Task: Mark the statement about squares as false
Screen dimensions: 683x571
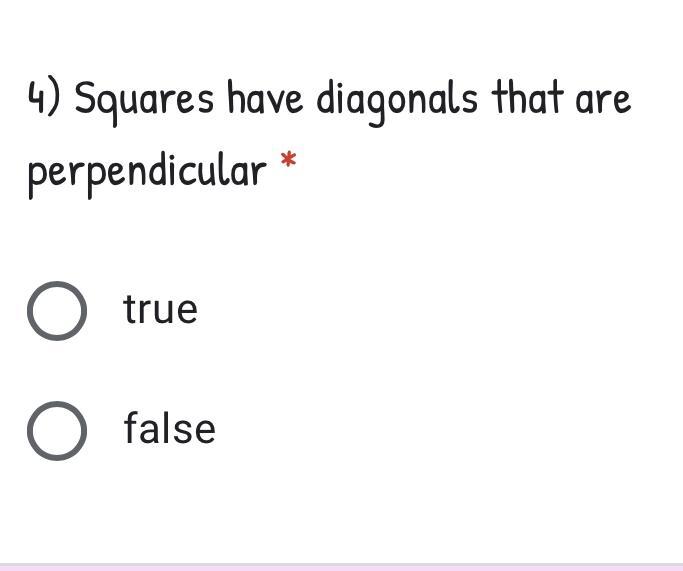Action: [57, 430]
